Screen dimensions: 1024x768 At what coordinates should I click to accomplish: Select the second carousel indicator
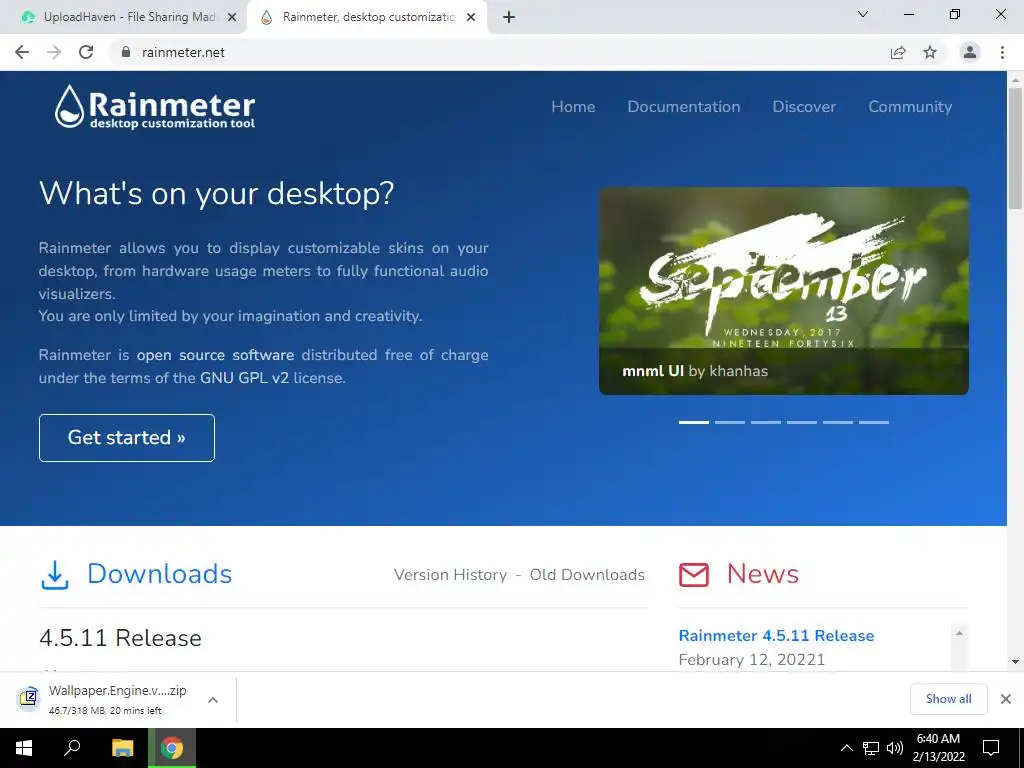(729, 423)
